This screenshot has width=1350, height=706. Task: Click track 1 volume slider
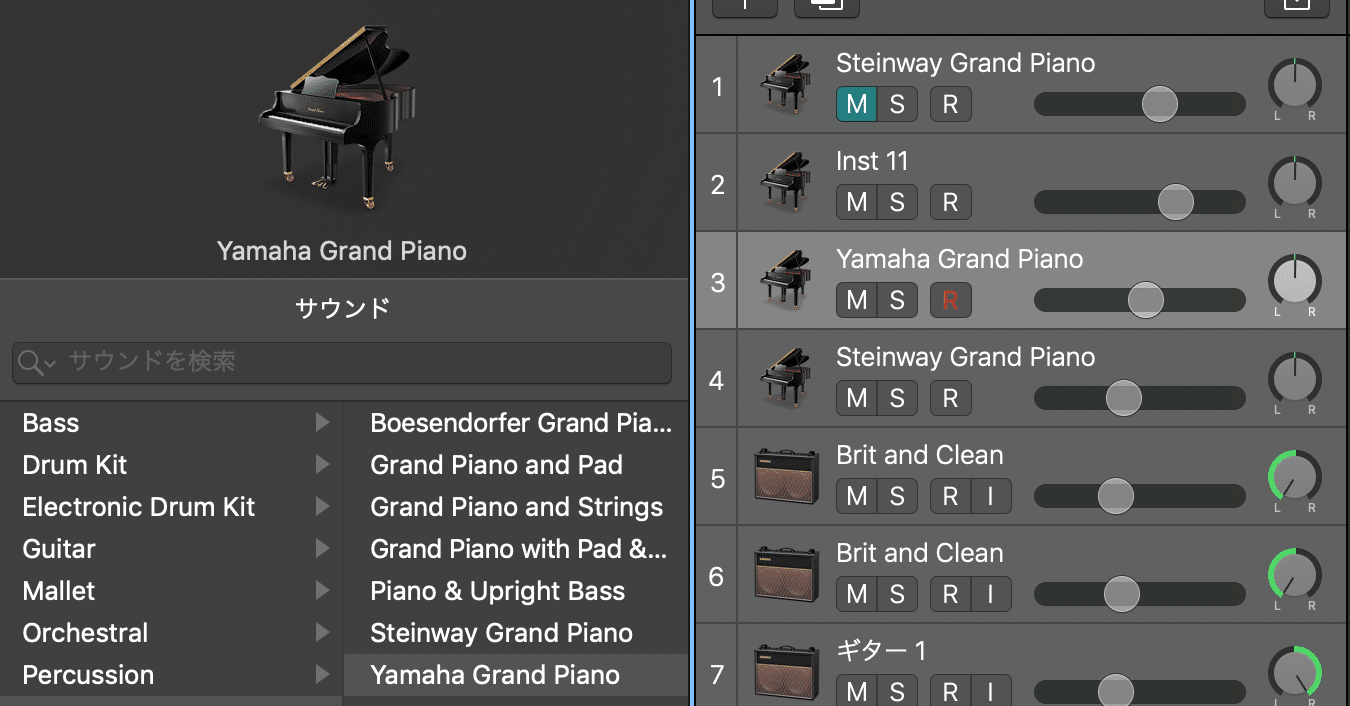tap(1140, 104)
